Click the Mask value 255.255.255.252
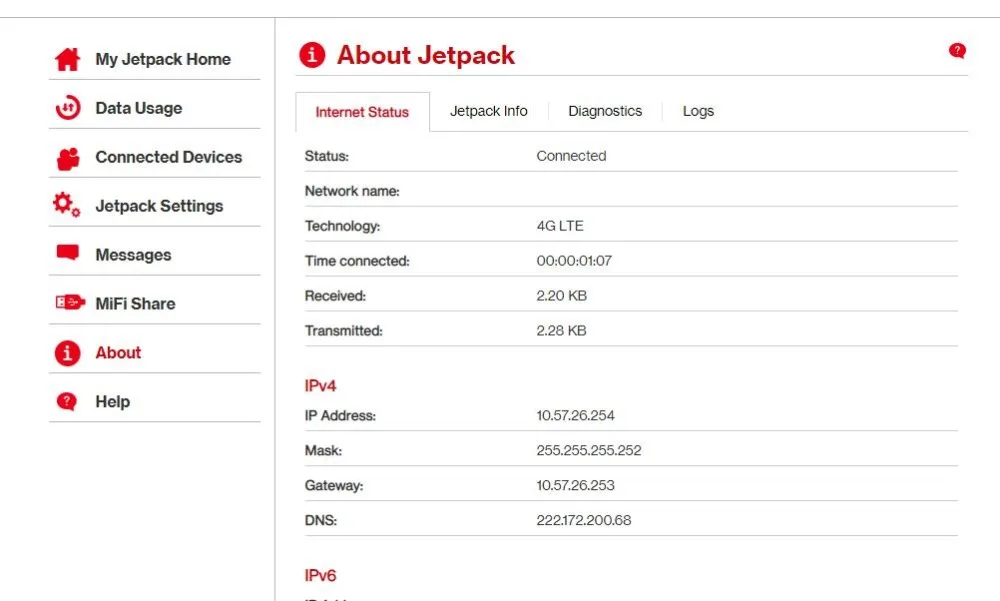The height and width of the screenshot is (601, 1000). [589, 450]
